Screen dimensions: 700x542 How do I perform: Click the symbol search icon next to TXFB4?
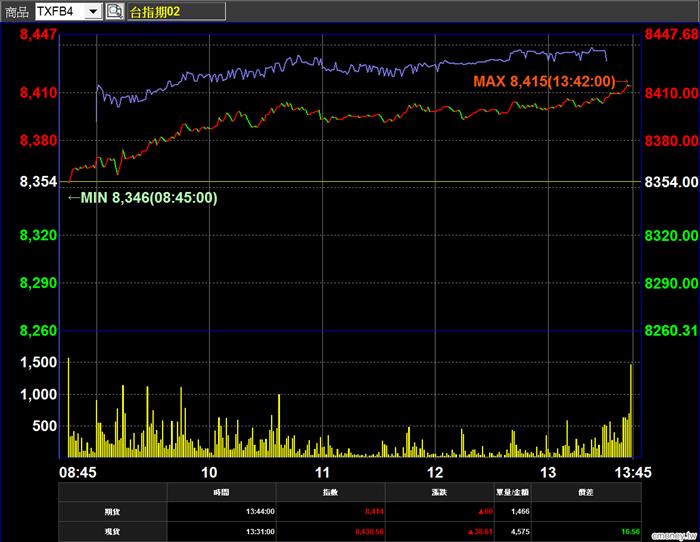[x=114, y=11]
